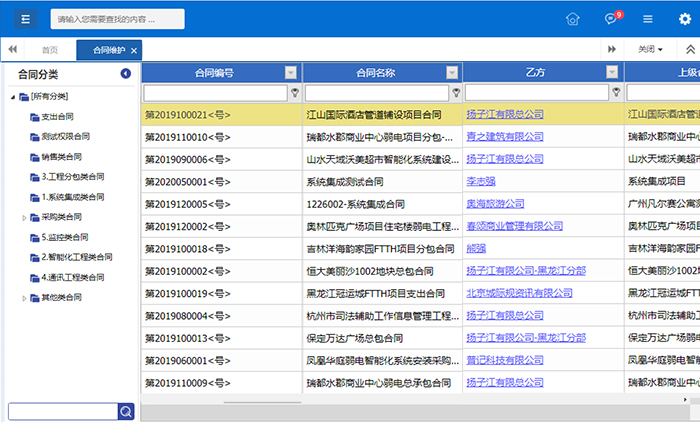
Task: Expand the 其他类合同 tree node
Action: point(24,298)
